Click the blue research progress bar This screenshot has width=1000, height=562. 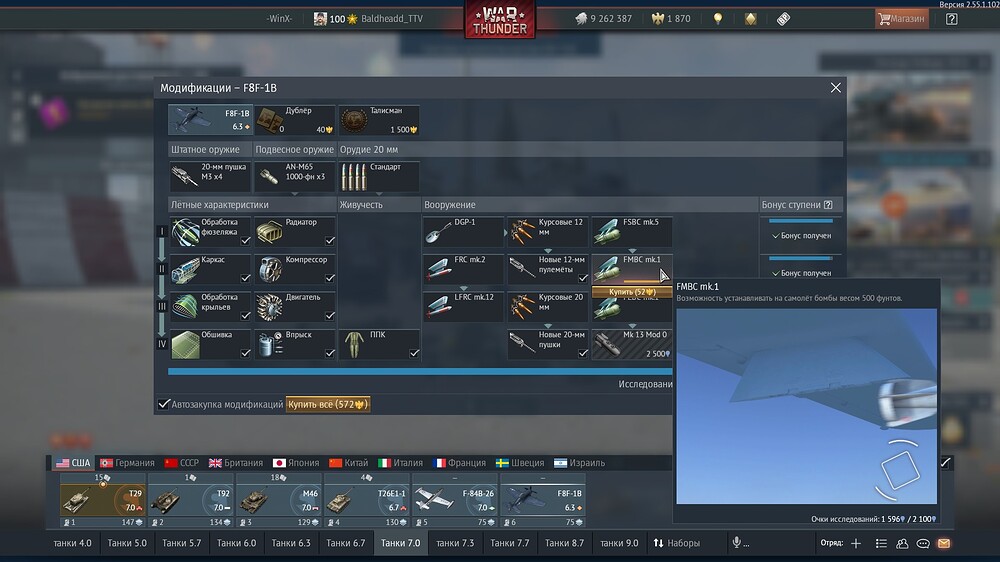(420, 371)
